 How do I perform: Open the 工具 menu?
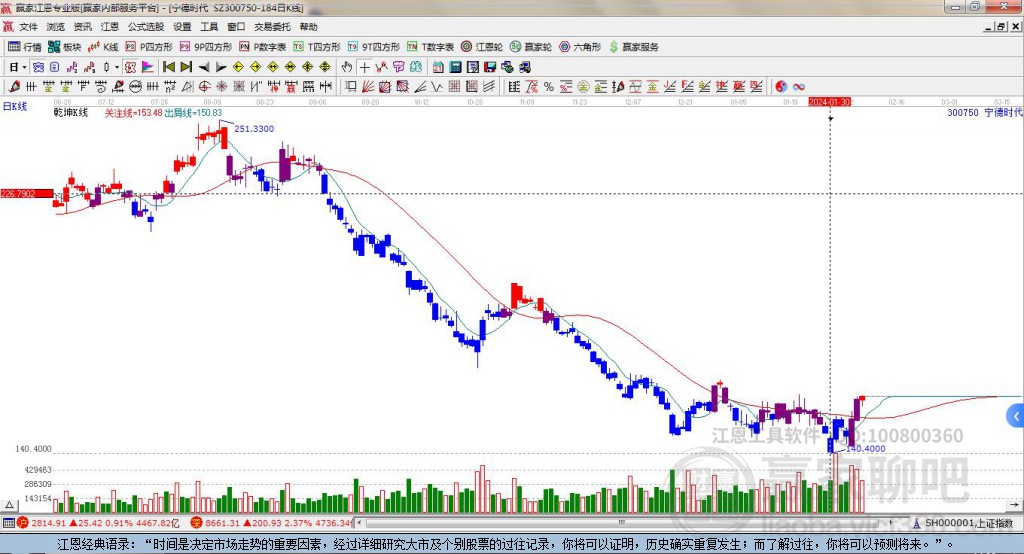(x=209, y=27)
